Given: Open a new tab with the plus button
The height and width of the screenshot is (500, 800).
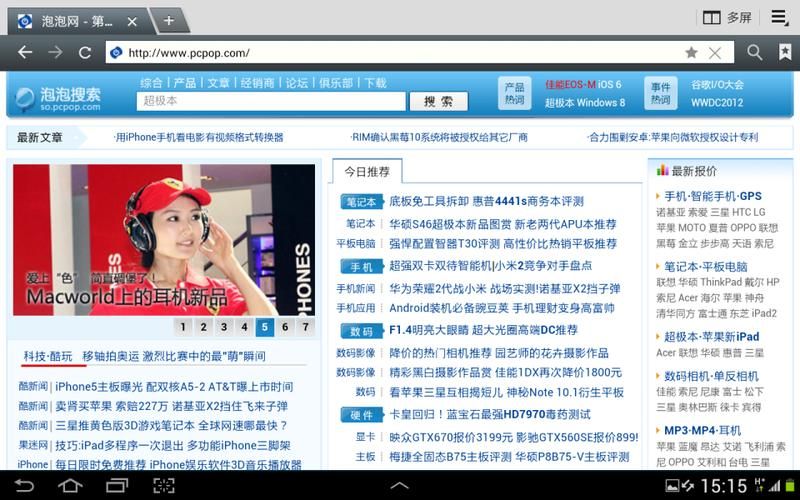Looking at the screenshot, I should 168,20.
